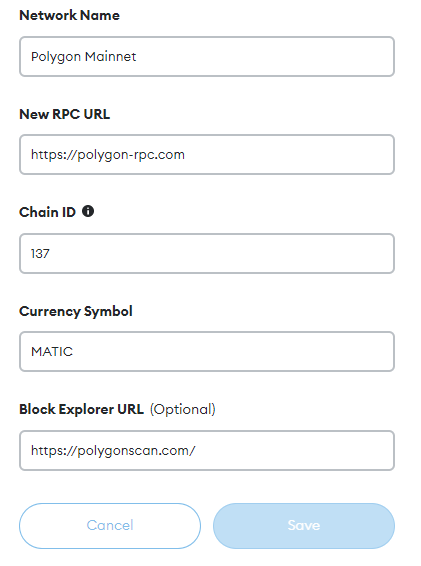Save the Polygon network settings
Image resolution: width=421 pixels, height=566 pixels.
[304, 526]
